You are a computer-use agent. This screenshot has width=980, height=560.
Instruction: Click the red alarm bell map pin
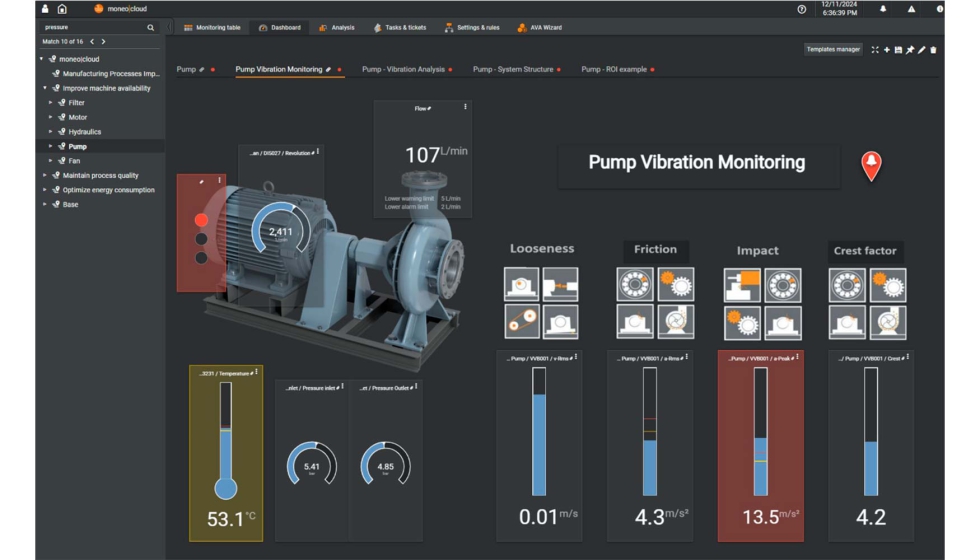coord(871,164)
